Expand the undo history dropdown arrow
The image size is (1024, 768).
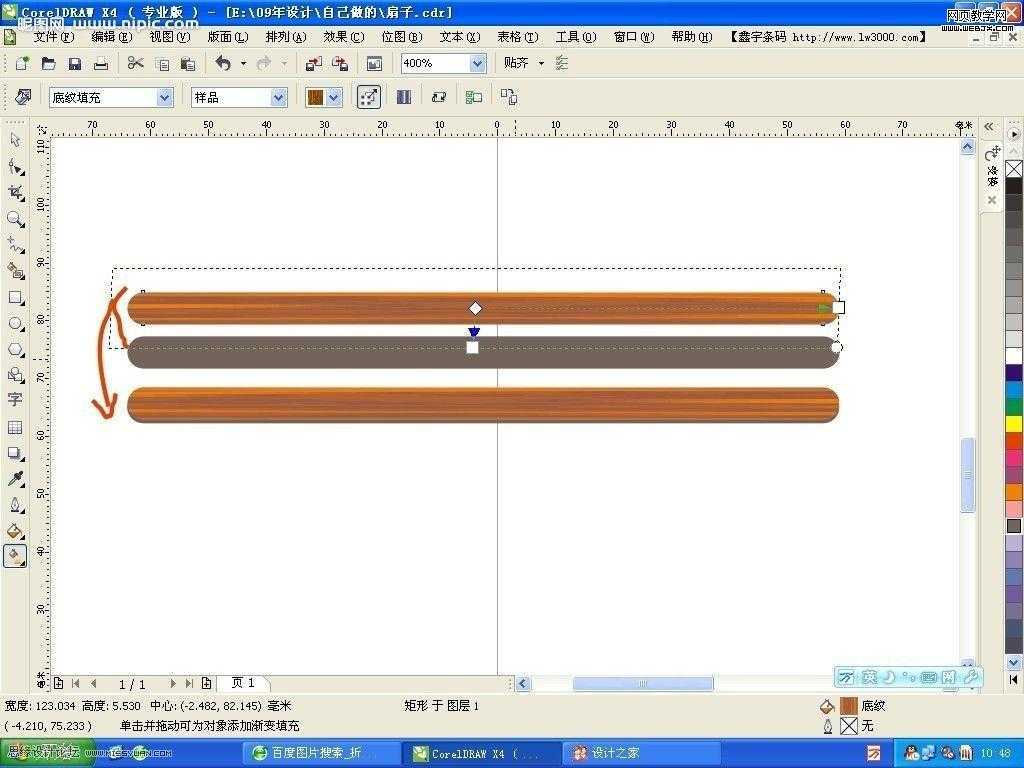coord(244,63)
